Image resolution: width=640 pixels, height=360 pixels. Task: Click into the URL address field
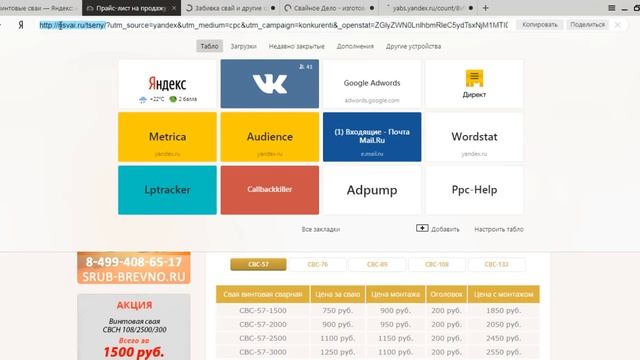[x=273, y=25]
